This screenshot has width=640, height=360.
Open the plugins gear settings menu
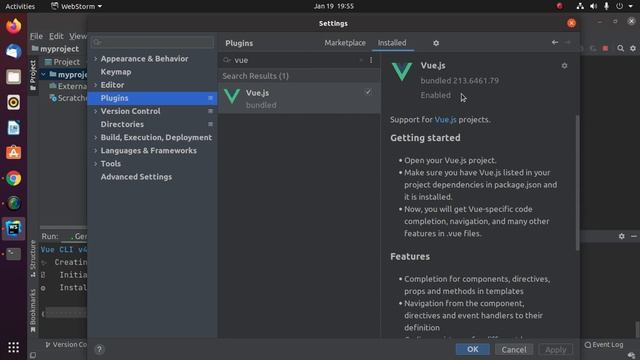436,43
